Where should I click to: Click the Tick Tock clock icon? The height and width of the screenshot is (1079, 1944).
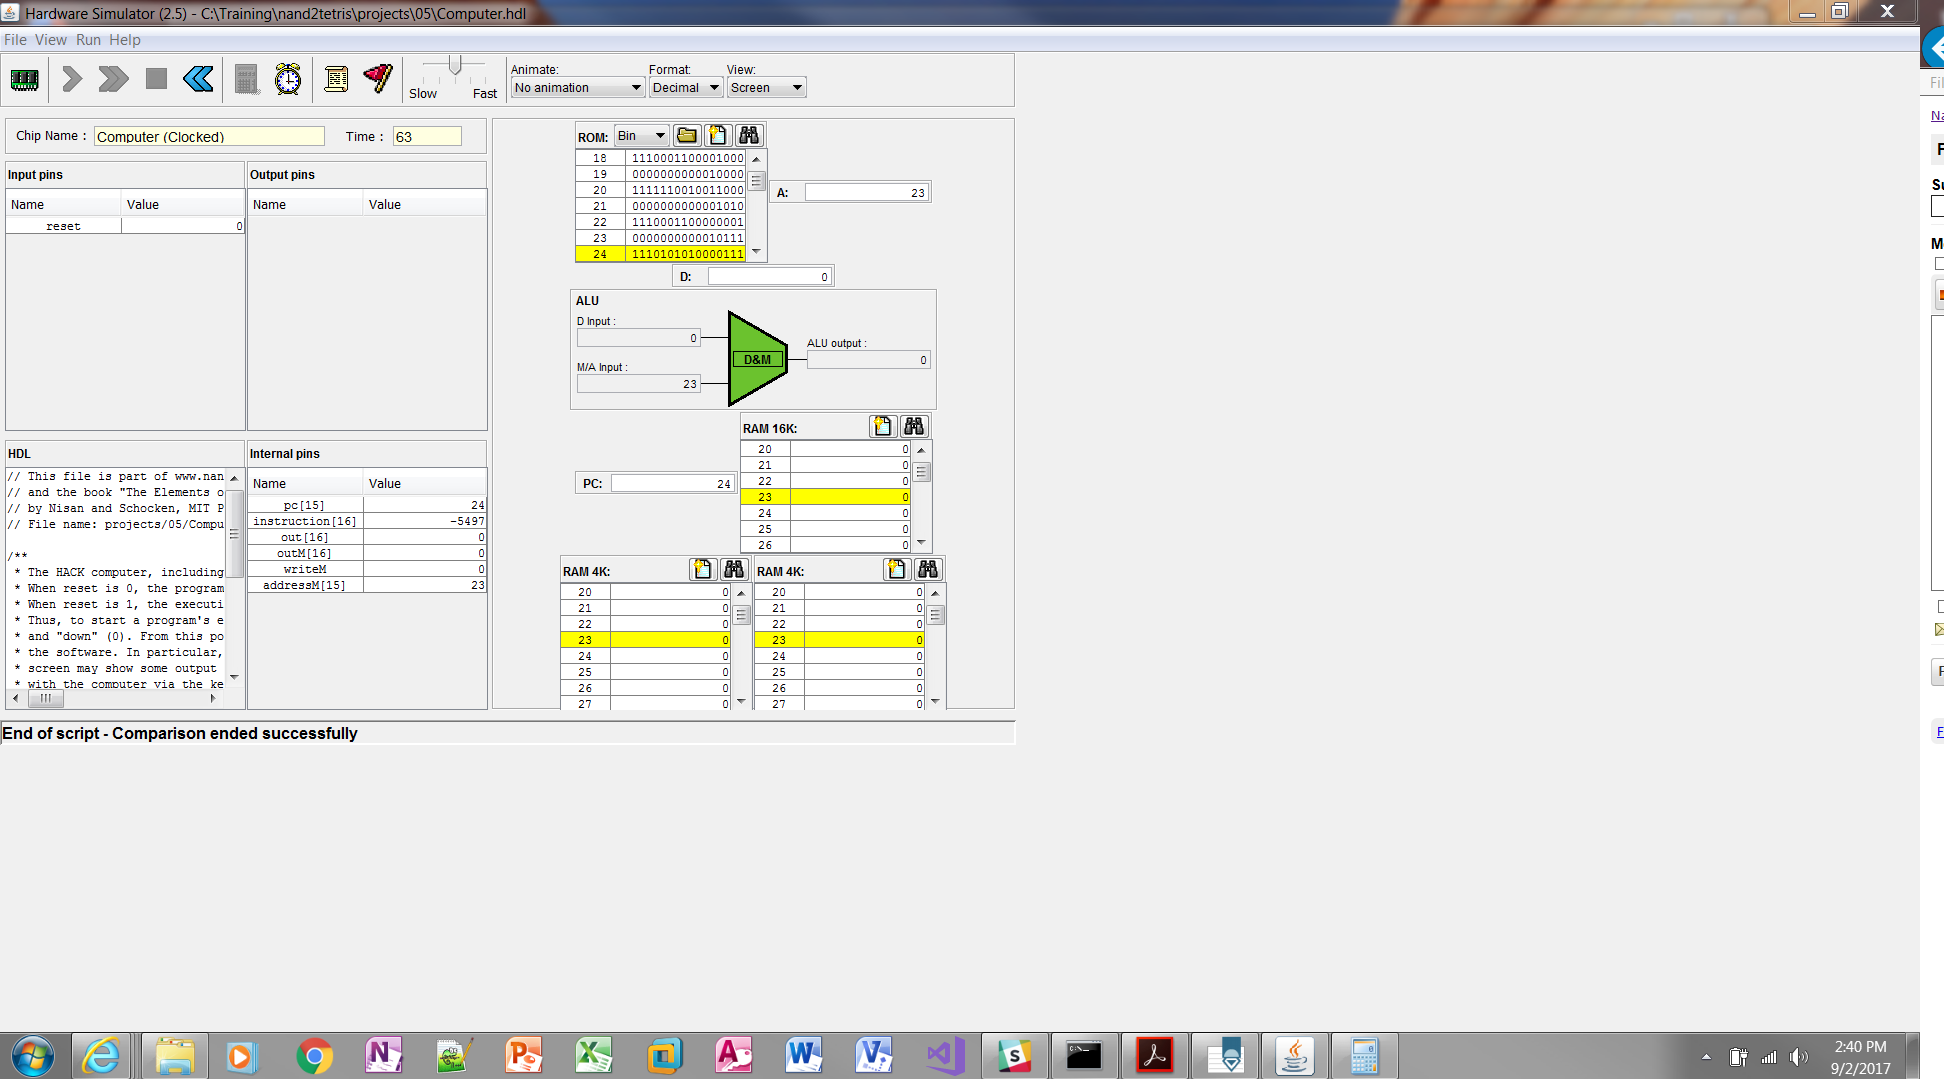tap(288, 79)
